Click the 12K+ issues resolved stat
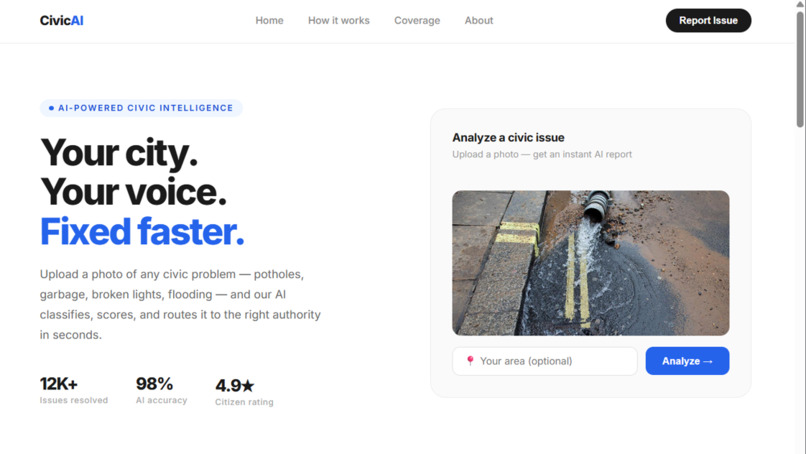Screen dimensions: 806x454 tap(74, 390)
